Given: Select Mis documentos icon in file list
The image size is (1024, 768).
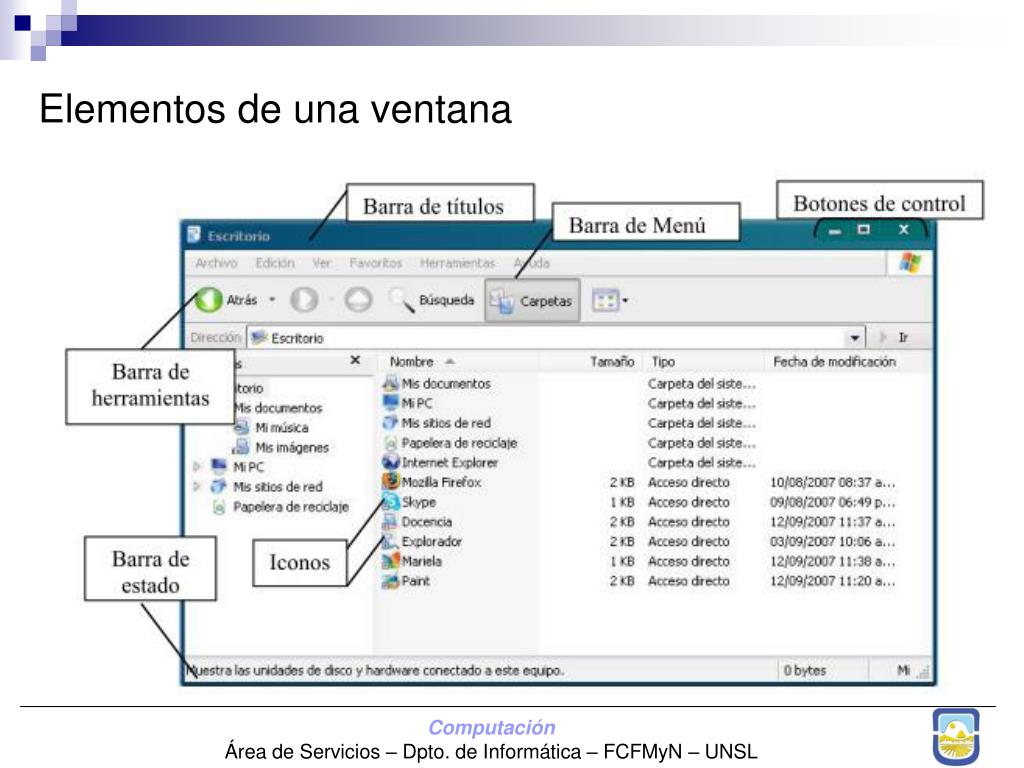Looking at the screenshot, I should [391, 383].
